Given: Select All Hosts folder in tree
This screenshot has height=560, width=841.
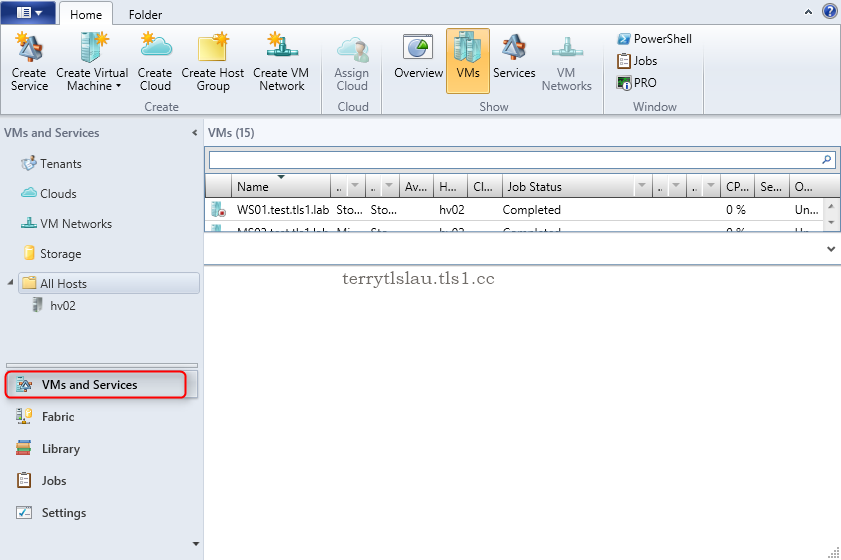Looking at the screenshot, I should pyautogui.click(x=109, y=283).
